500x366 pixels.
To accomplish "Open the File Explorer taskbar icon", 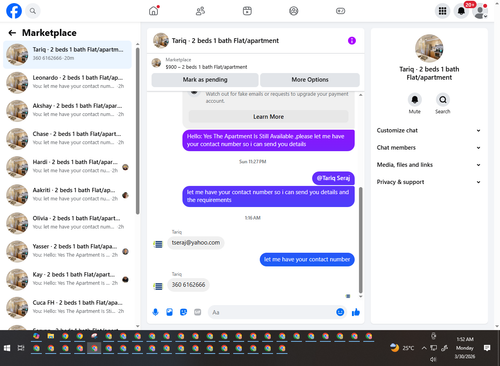I will (x=51, y=336).
